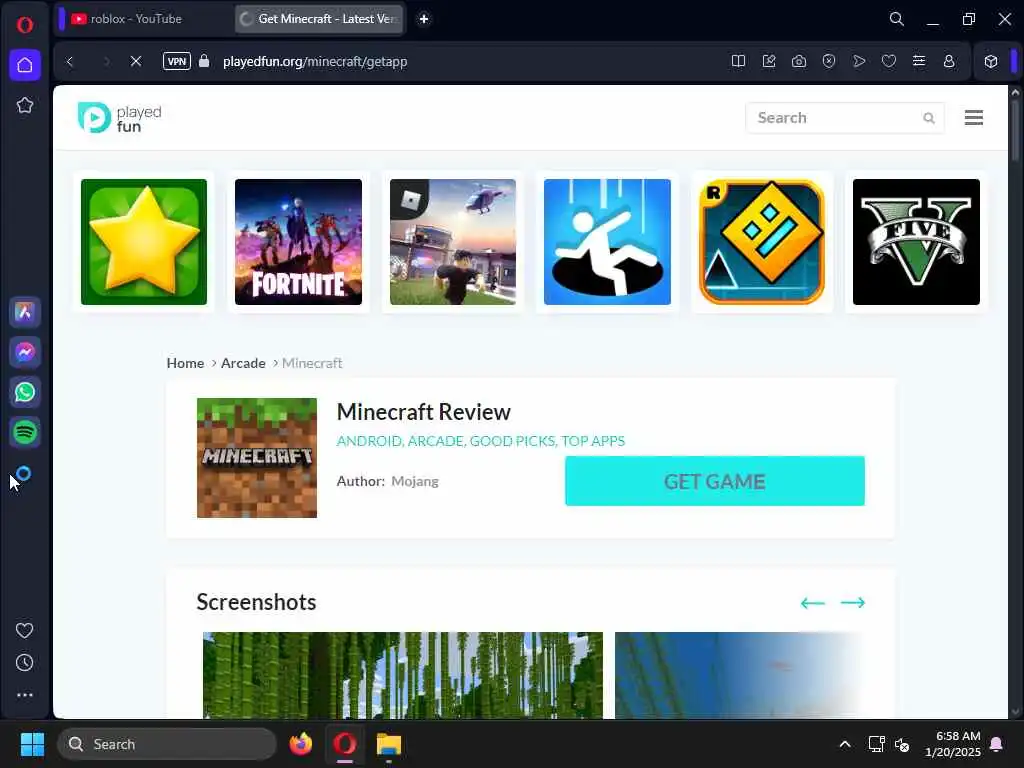Stop loading the page
The width and height of the screenshot is (1024, 768).
tap(136, 61)
